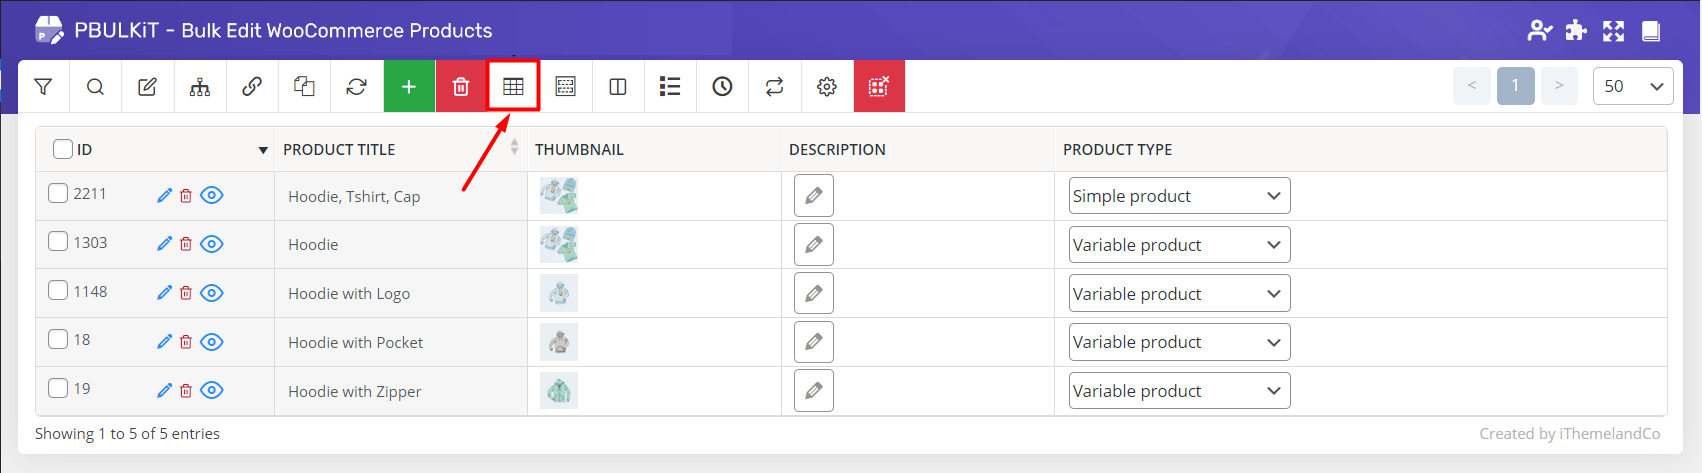
Task: Expand product type dropdown for Hoodie, Tshirt, Cap
Action: pyautogui.click(x=1178, y=196)
